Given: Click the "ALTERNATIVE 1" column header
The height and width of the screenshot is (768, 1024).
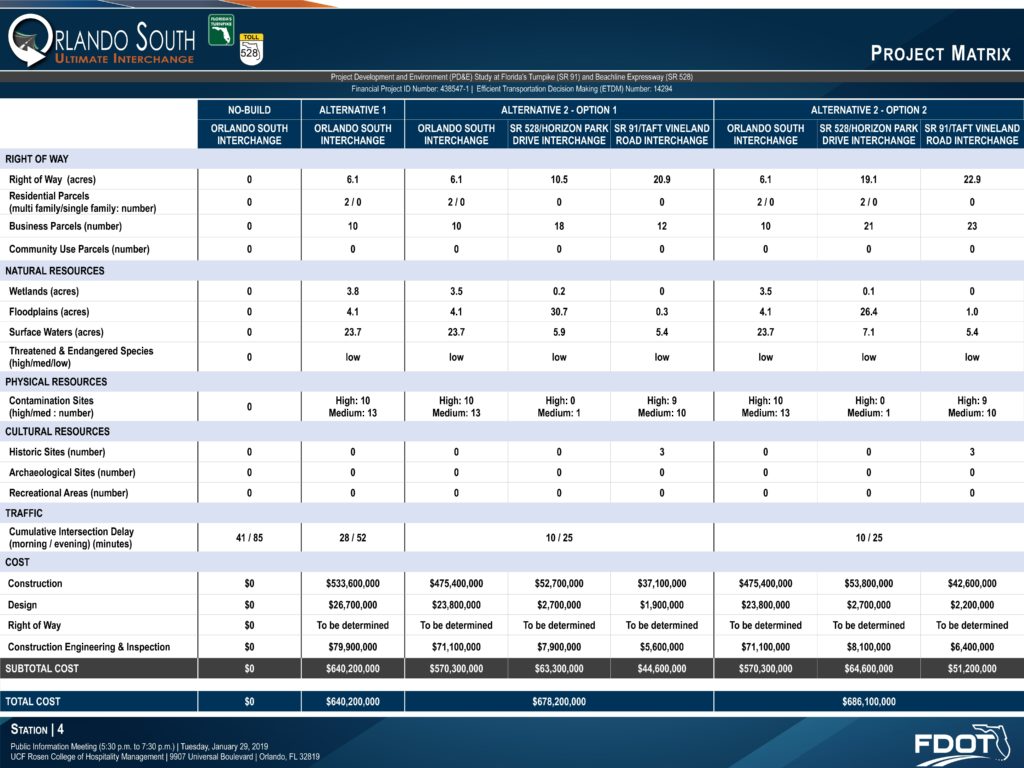Looking at the screenshot, I should tap(353, 110).
